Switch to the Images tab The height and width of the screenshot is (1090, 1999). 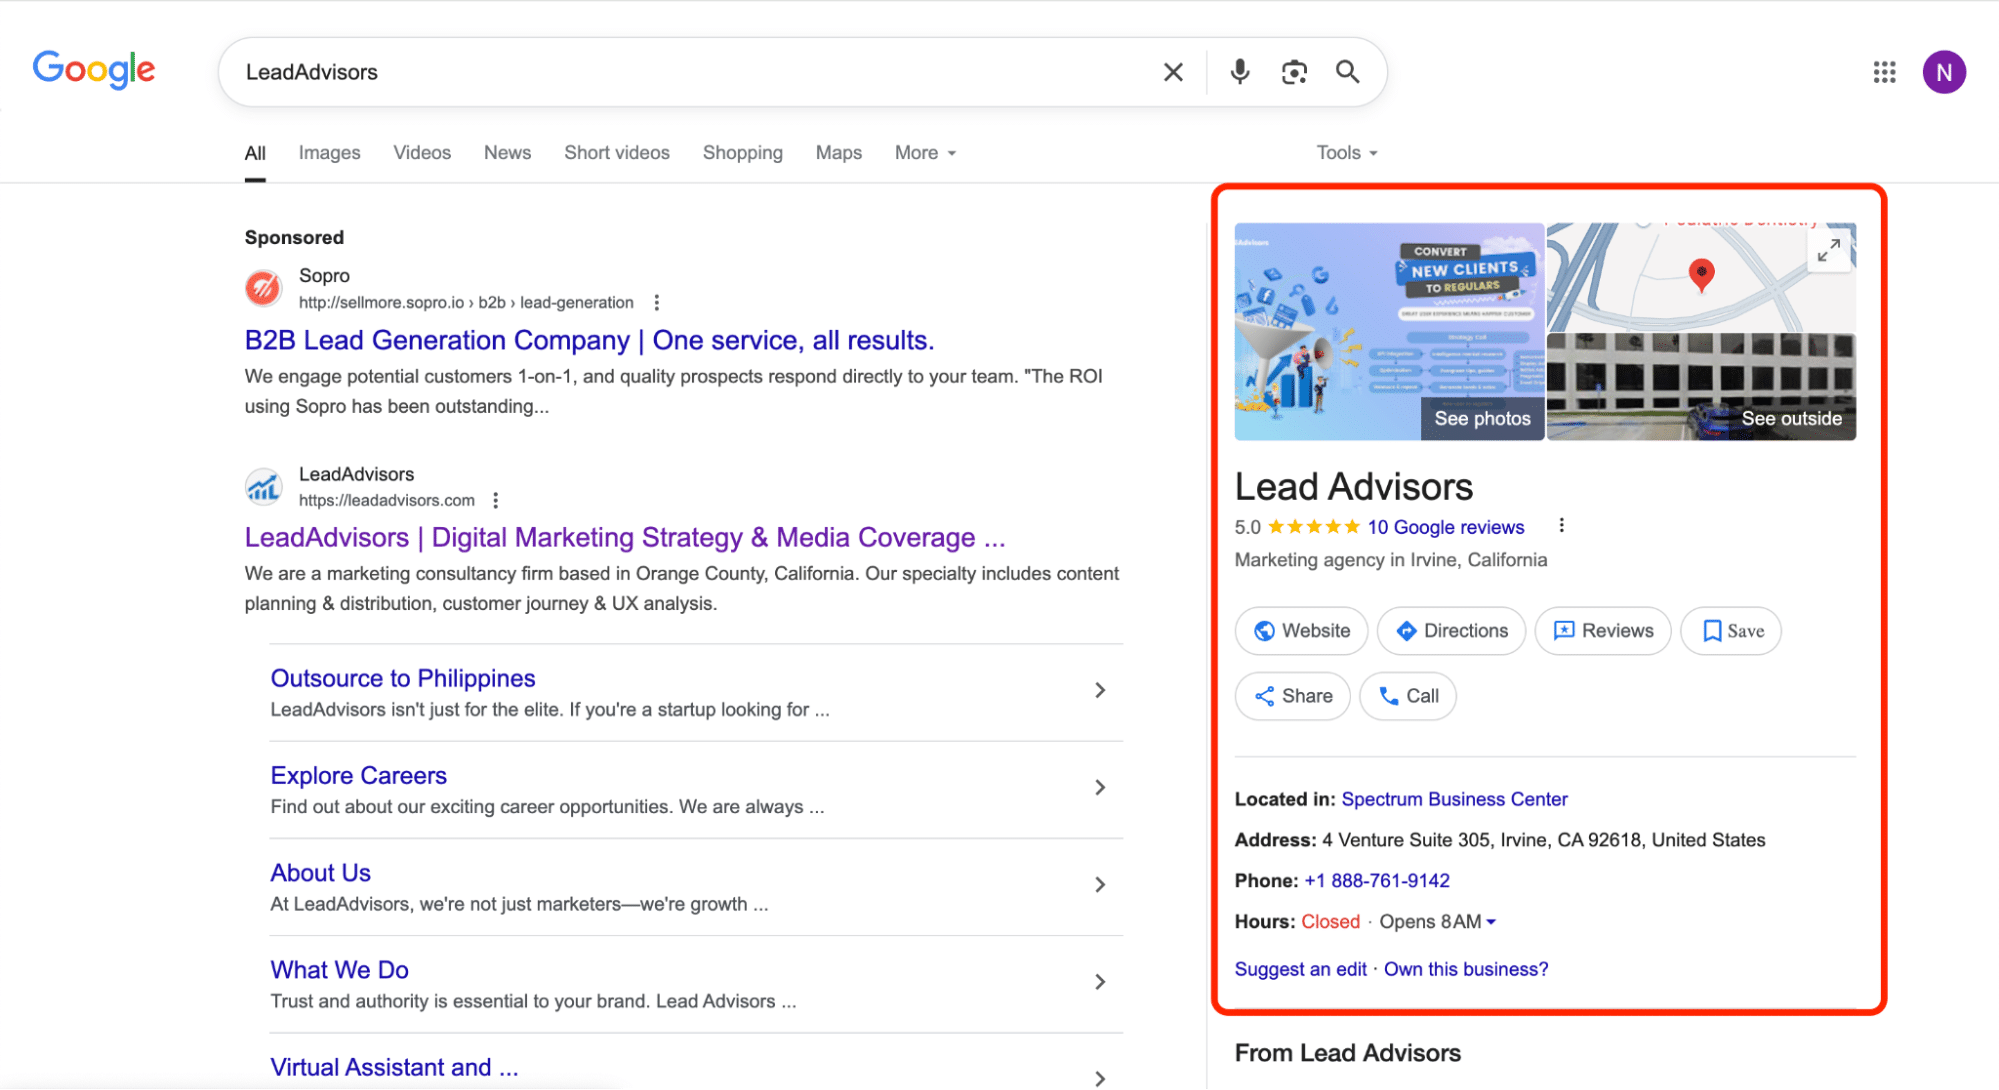tap(329, 153)
